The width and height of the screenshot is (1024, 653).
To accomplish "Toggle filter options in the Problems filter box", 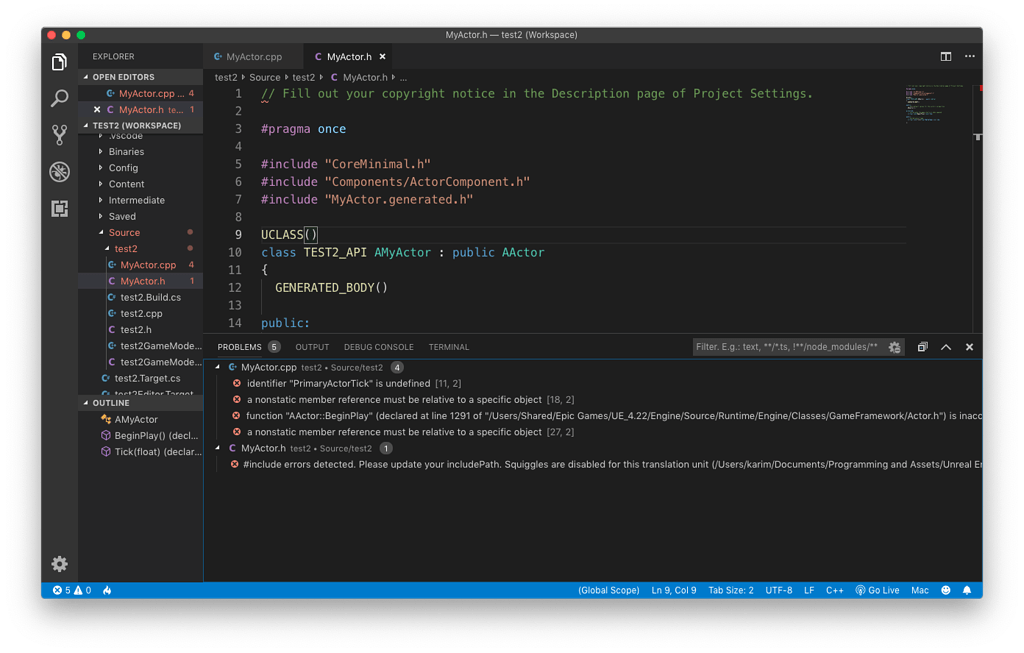I will [x=894, y=346].
